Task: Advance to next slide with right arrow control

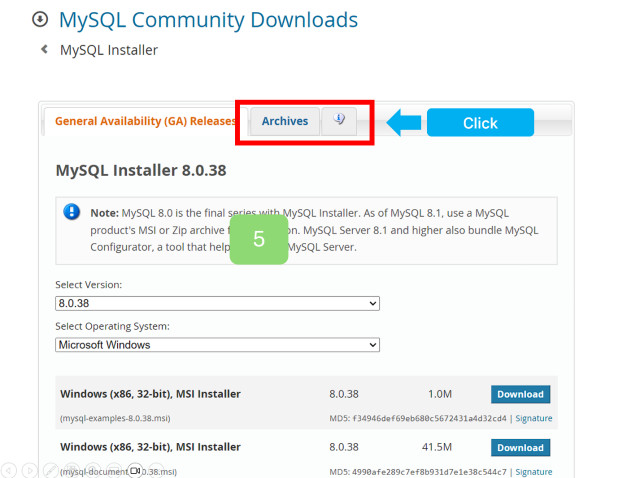Action: [x=29, y=471]
